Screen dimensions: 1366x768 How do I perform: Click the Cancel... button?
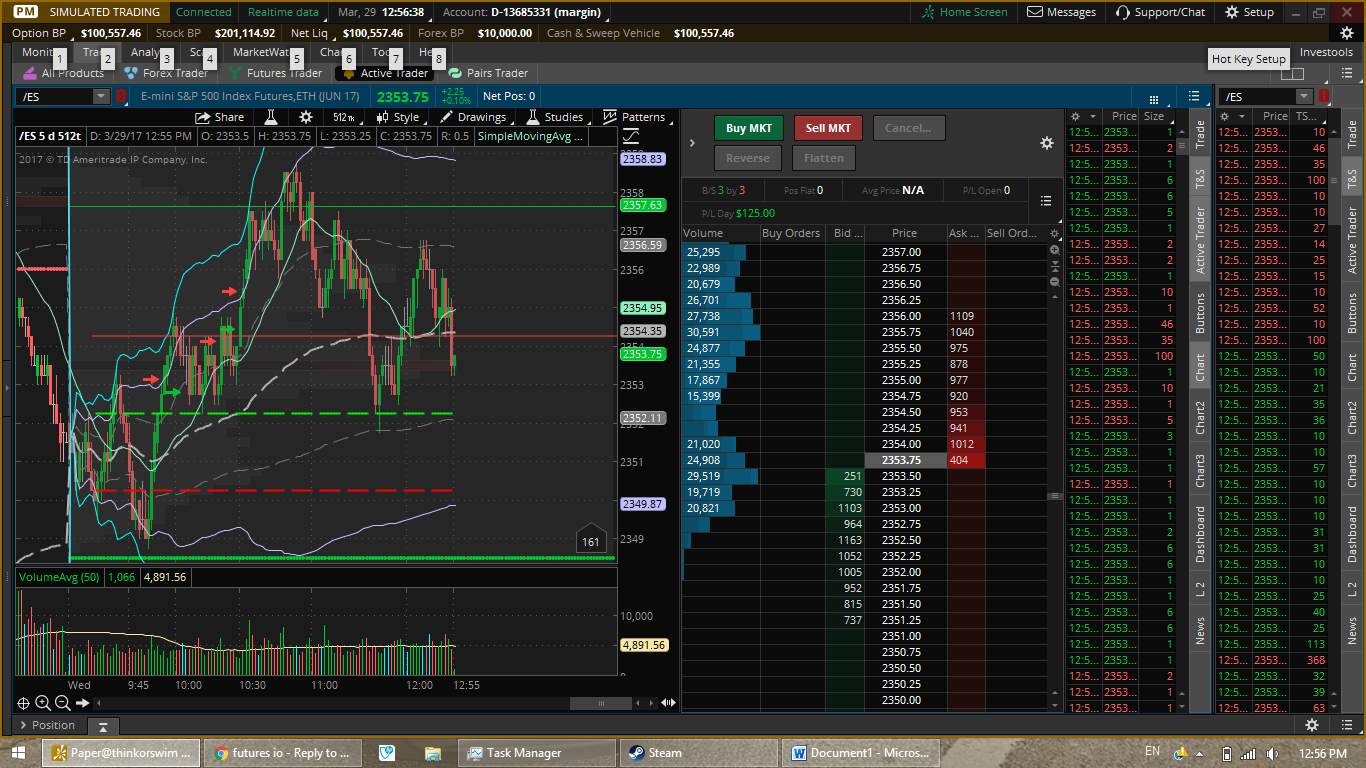point(908,128)
